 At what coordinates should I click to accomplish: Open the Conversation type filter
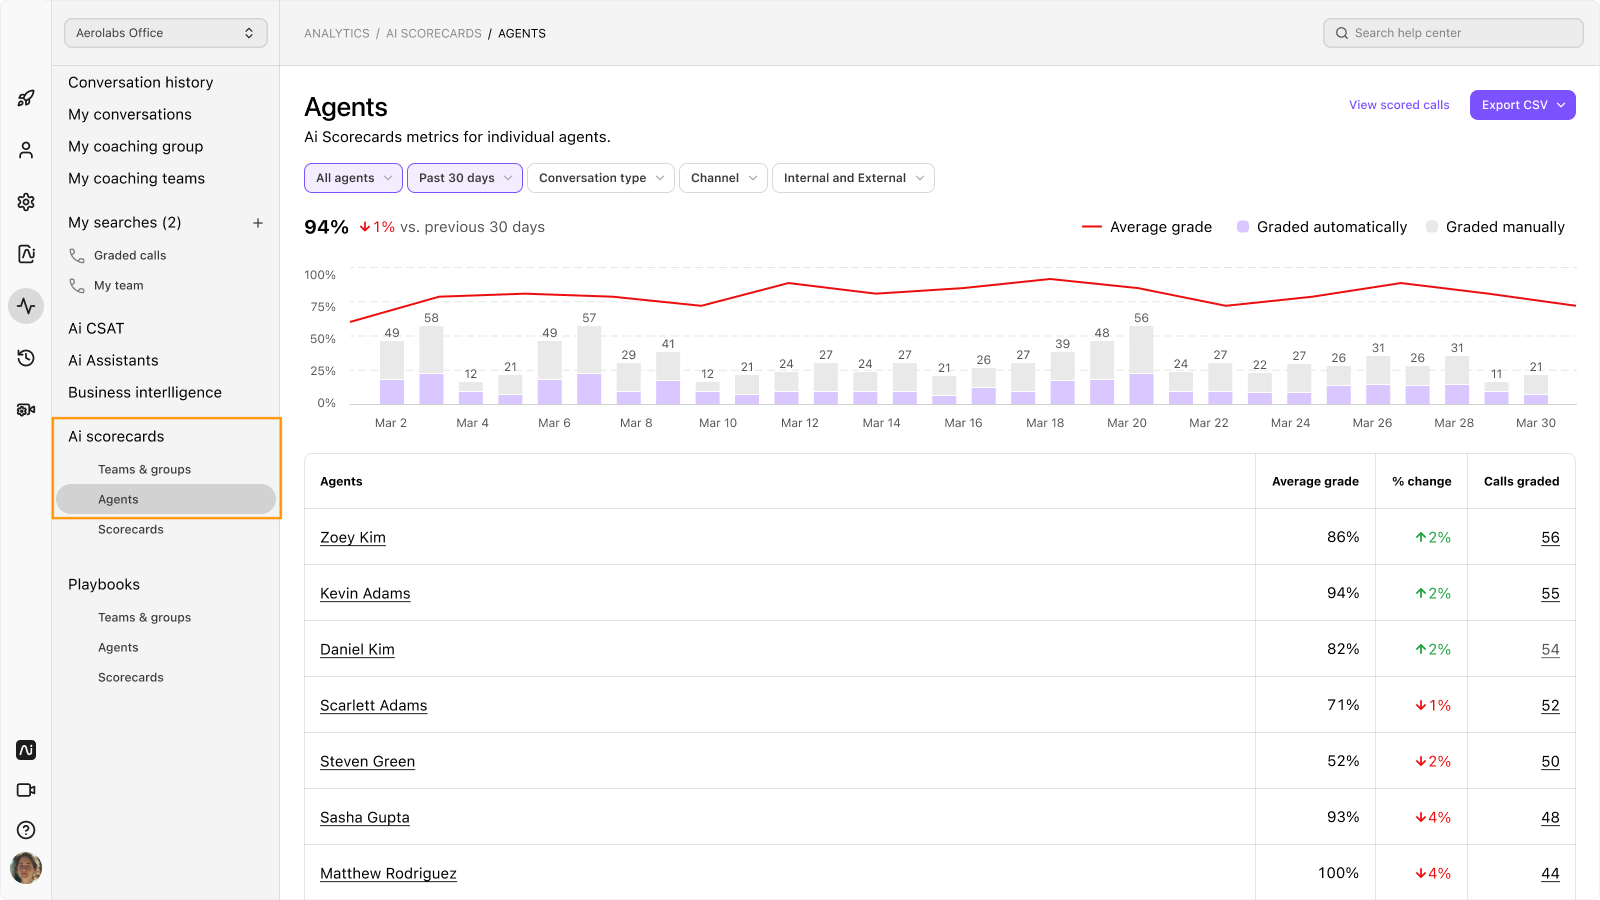tap(601, 178)
